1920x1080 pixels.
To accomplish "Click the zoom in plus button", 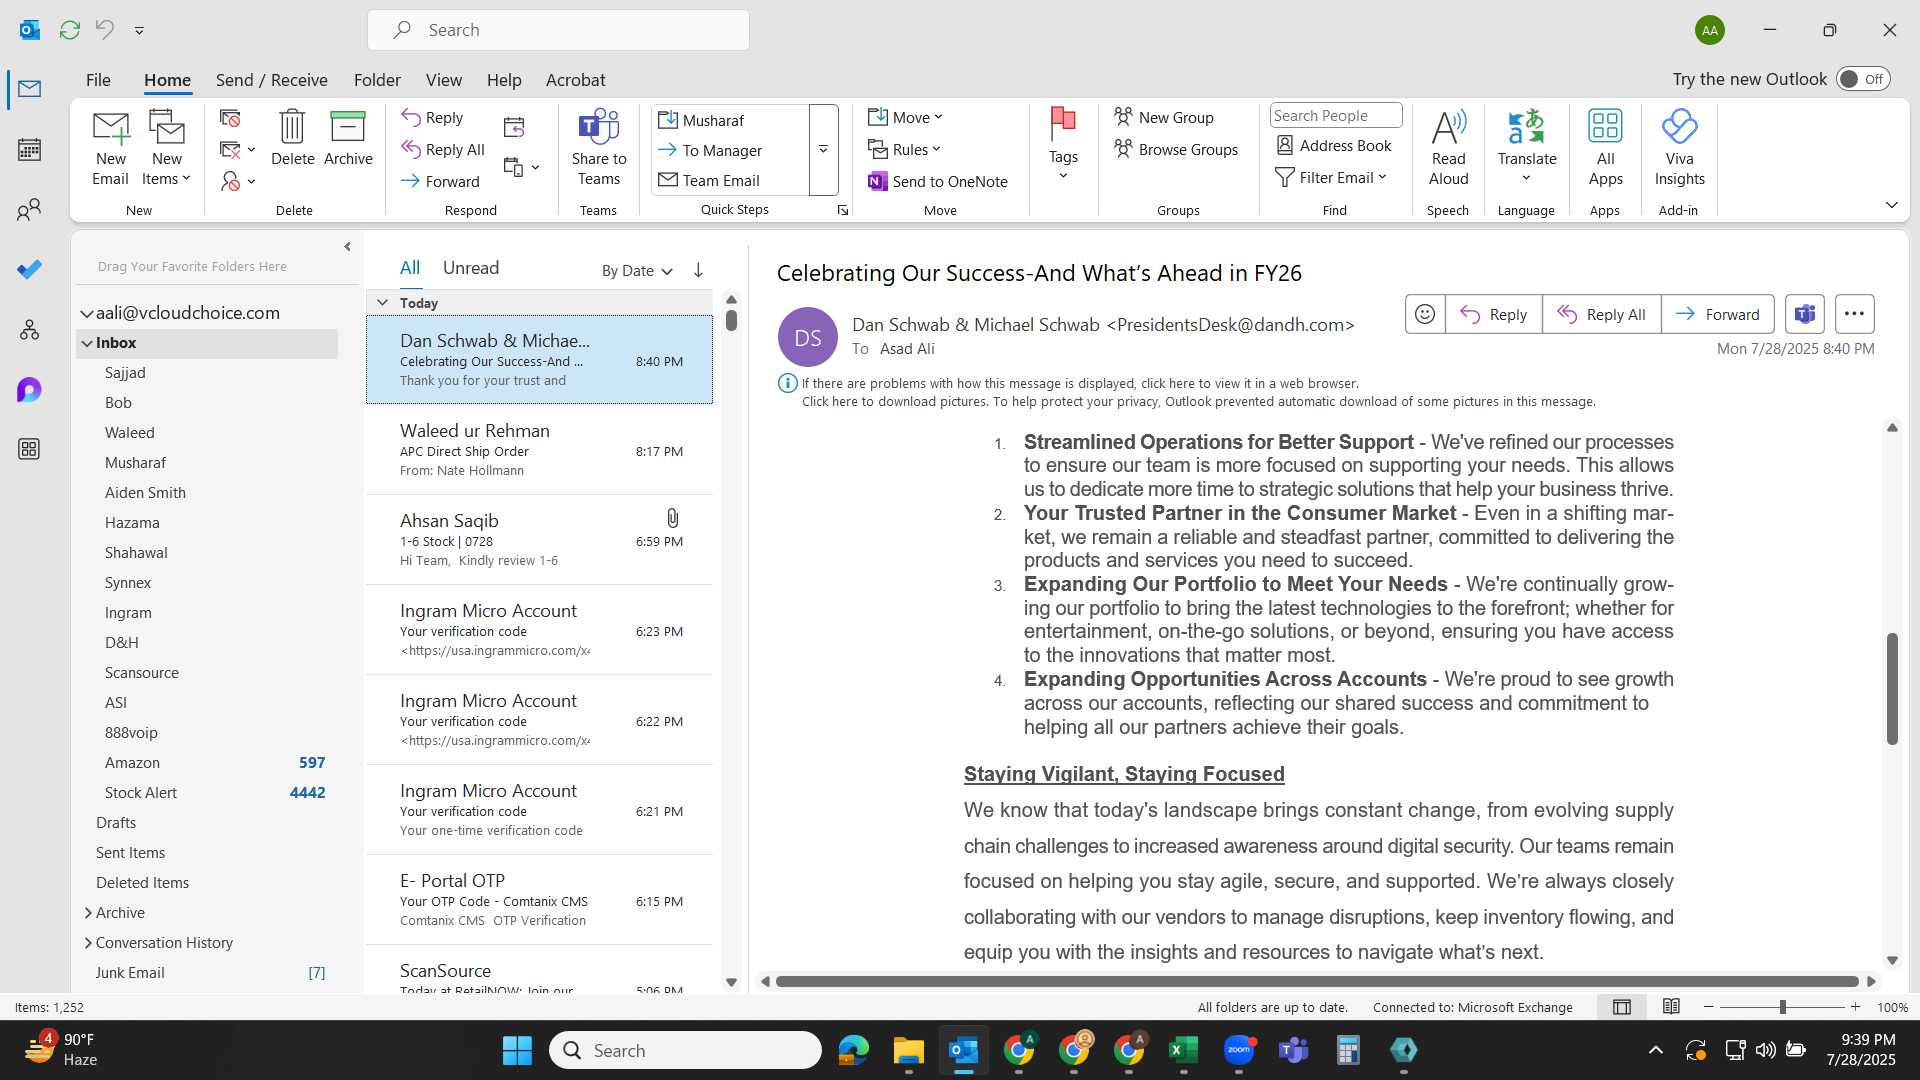I will (1855, 1007).
